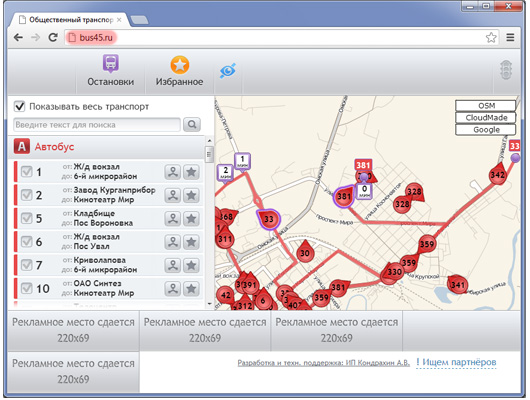Star bus 10 as favorite
The width and height of the screenshot is (530, 400).
[191, 289]
